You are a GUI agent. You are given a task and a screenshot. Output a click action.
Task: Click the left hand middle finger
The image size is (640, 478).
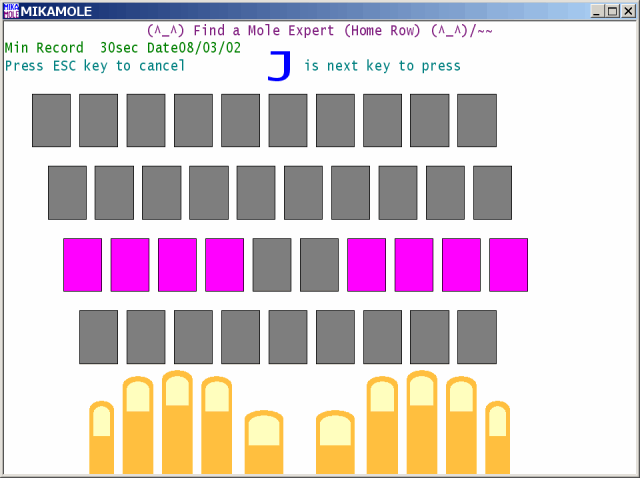coord(177,422)
